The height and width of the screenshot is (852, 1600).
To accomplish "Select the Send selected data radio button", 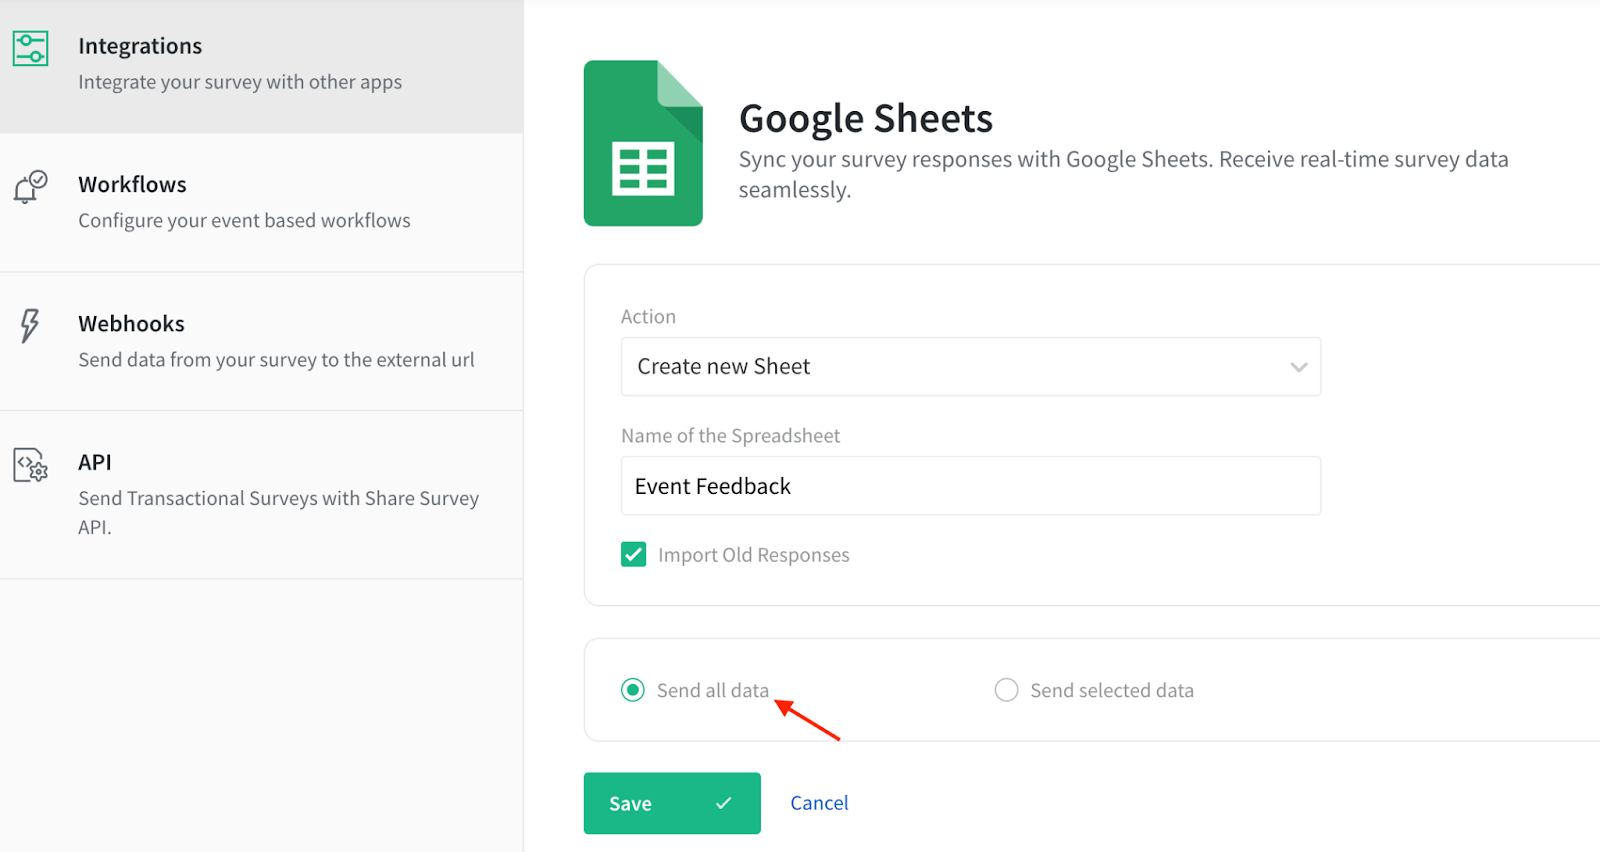I will click(x=1006, y=690).
